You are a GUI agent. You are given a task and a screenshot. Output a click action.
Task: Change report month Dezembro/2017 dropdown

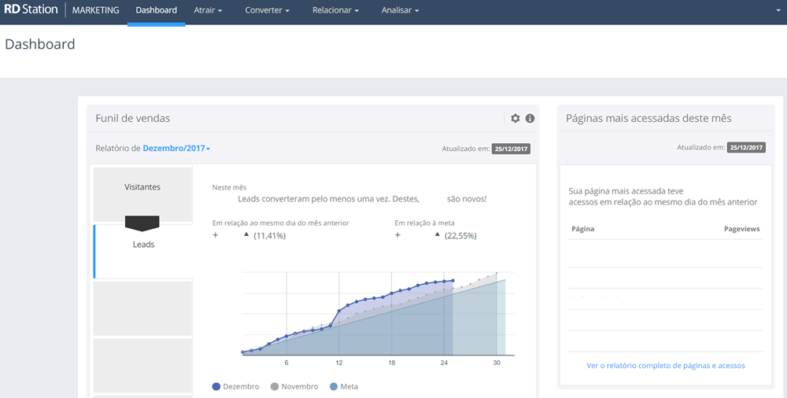[x=176, y=149]
